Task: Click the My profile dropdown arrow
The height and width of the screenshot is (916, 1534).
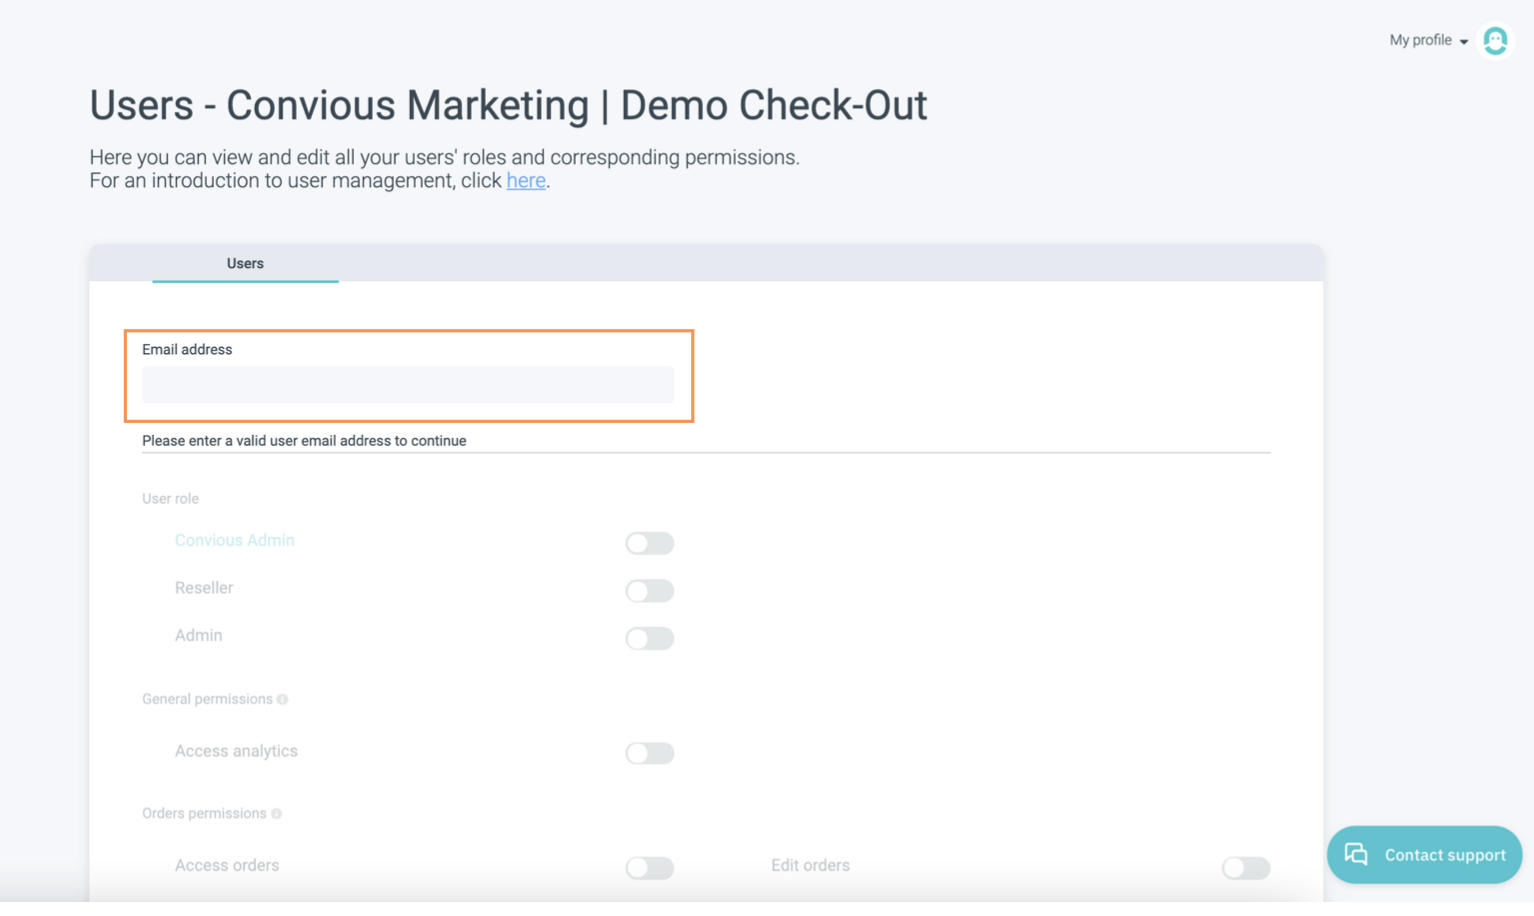Action: tap(1464, 42)
